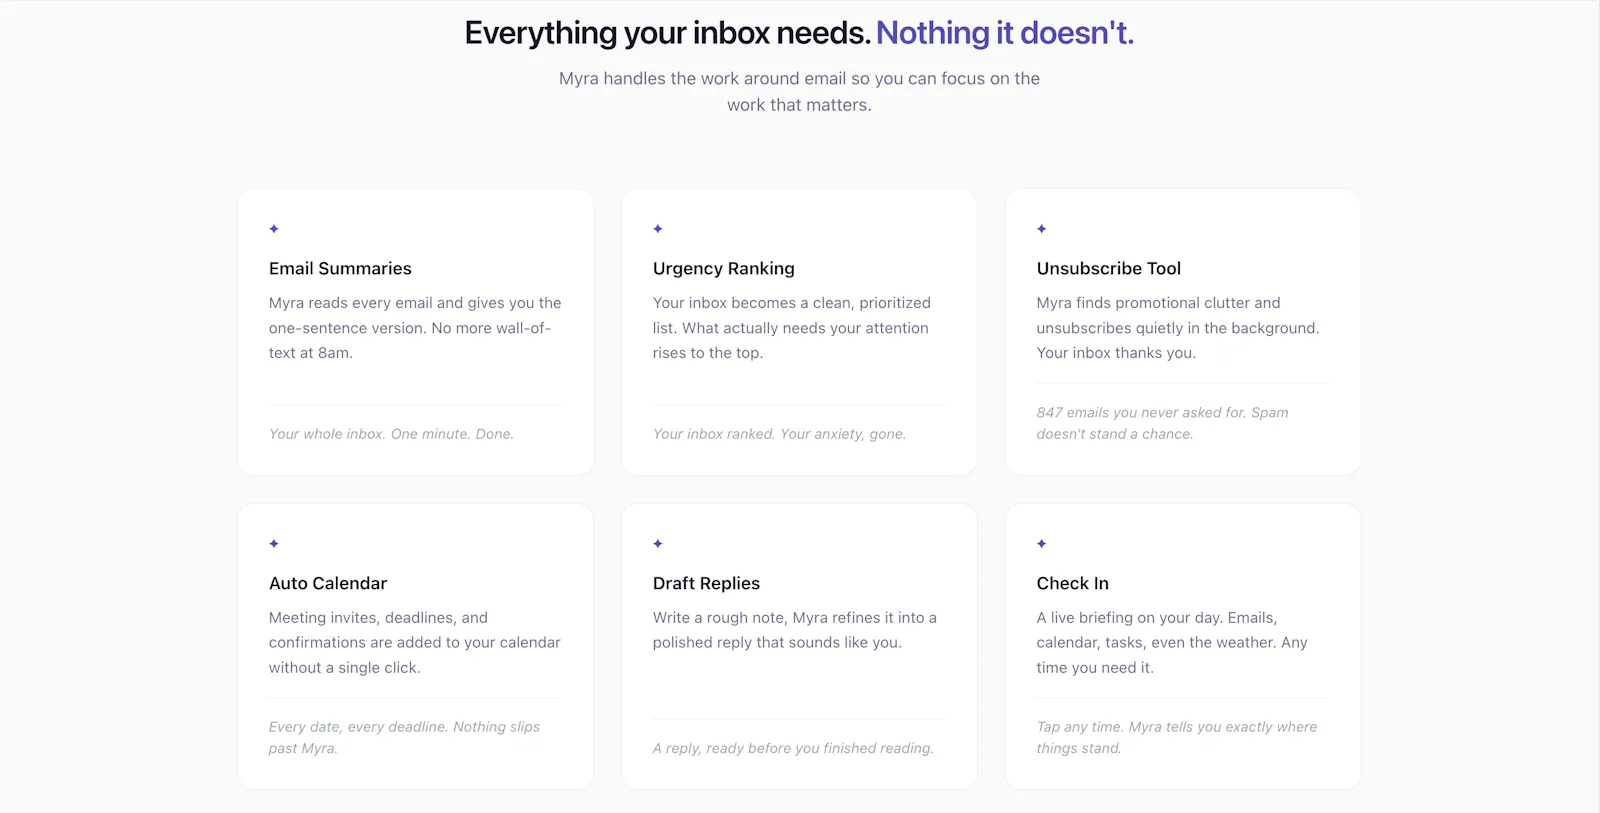Open the Unsubscribe Tool card title

1109,268
